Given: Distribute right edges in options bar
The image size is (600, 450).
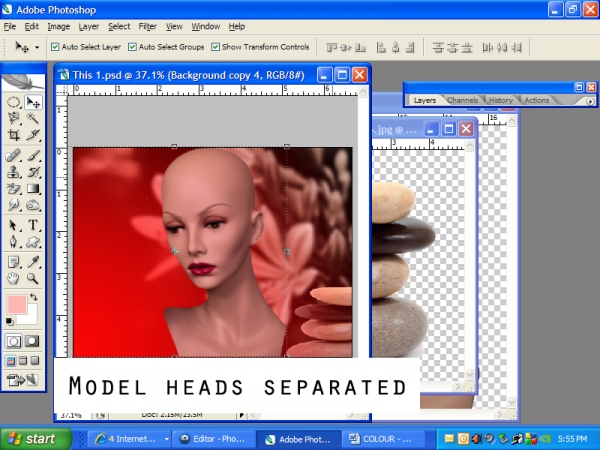Looking at the screenshot, I should pos(517,47).
